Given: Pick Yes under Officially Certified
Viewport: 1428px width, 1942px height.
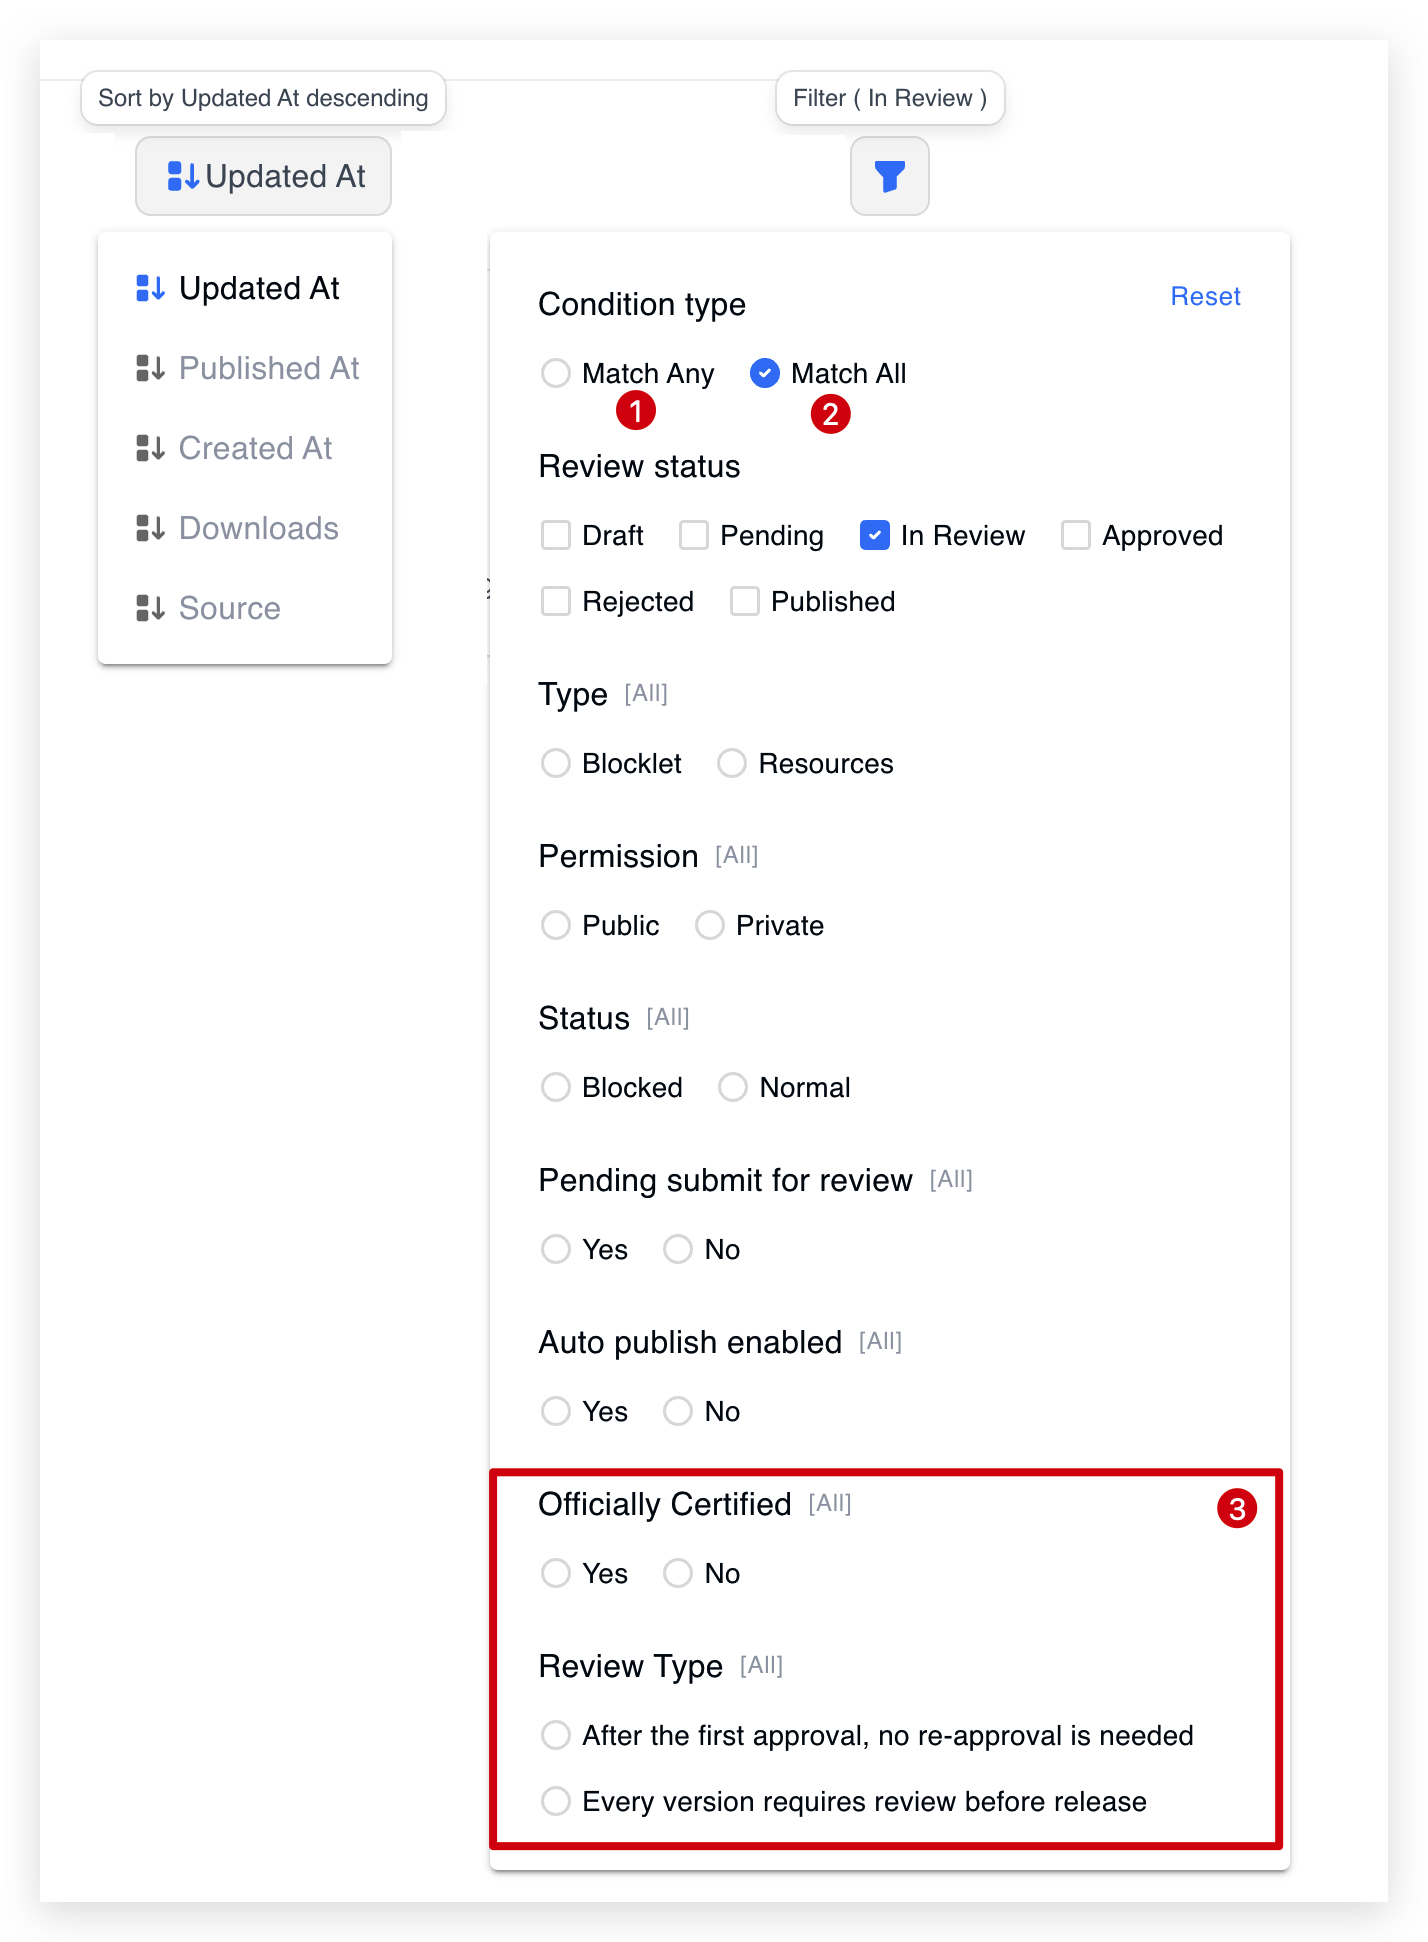Looking at the screenshot, I should pos(556,1574).
